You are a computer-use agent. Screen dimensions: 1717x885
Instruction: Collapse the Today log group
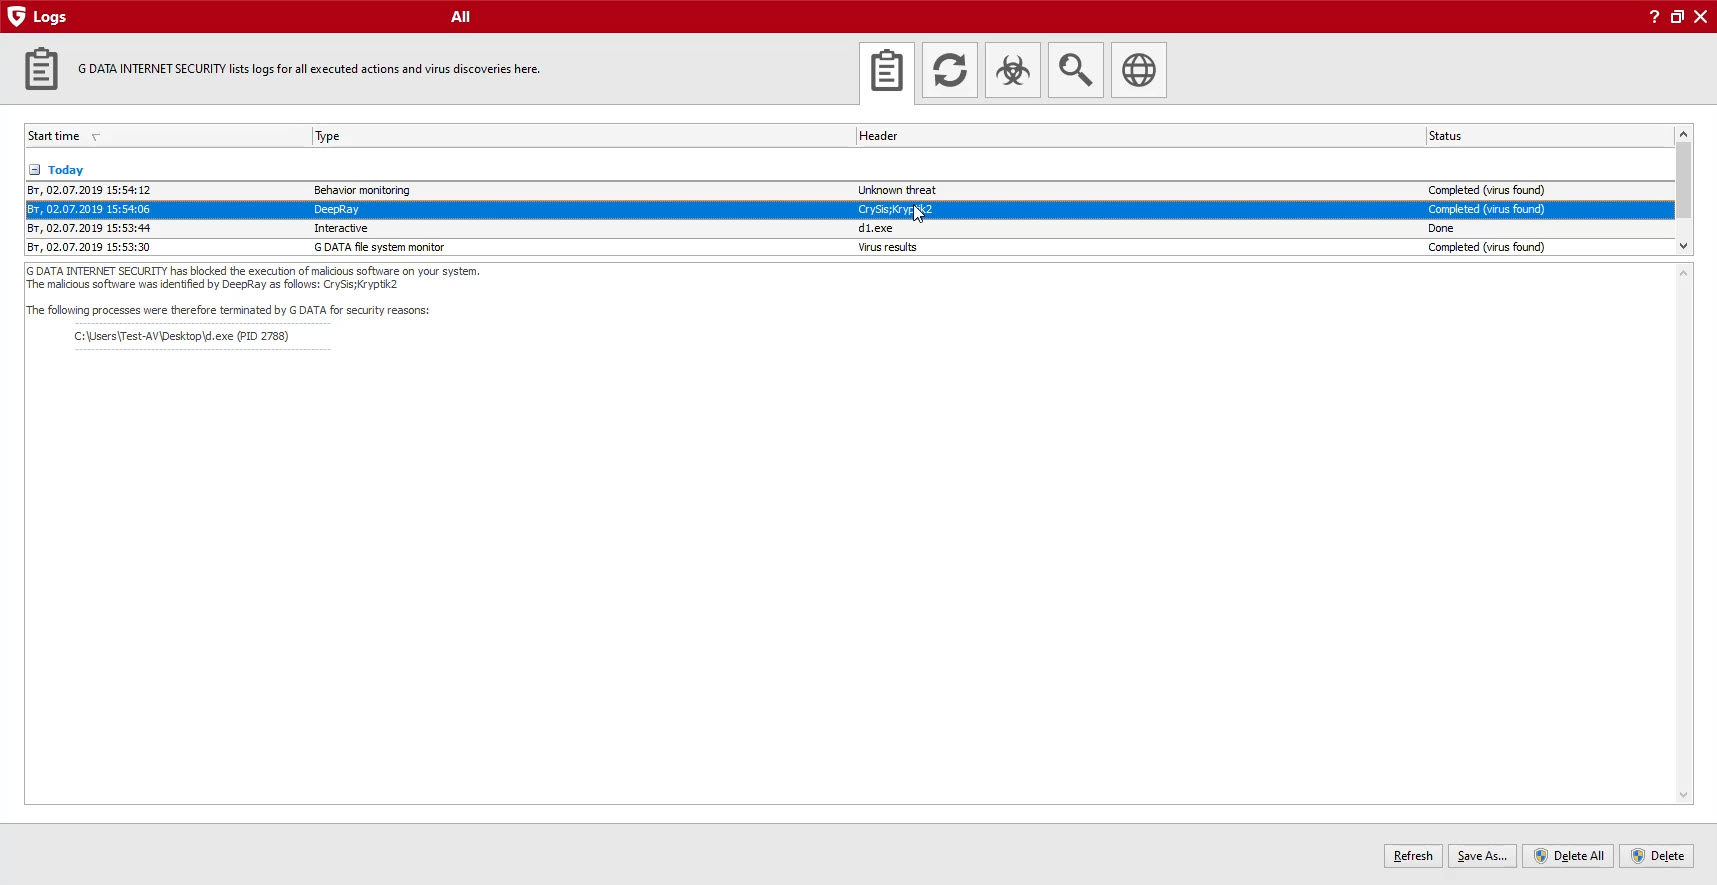[34, 170]
